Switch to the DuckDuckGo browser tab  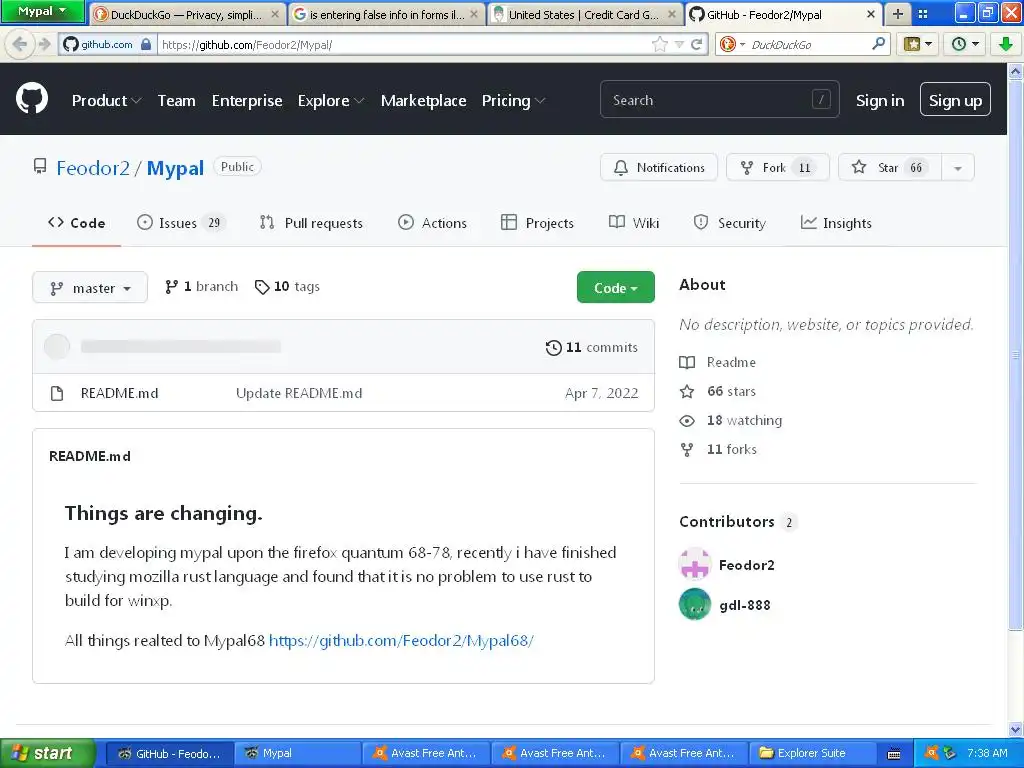[x=186, y=14]
